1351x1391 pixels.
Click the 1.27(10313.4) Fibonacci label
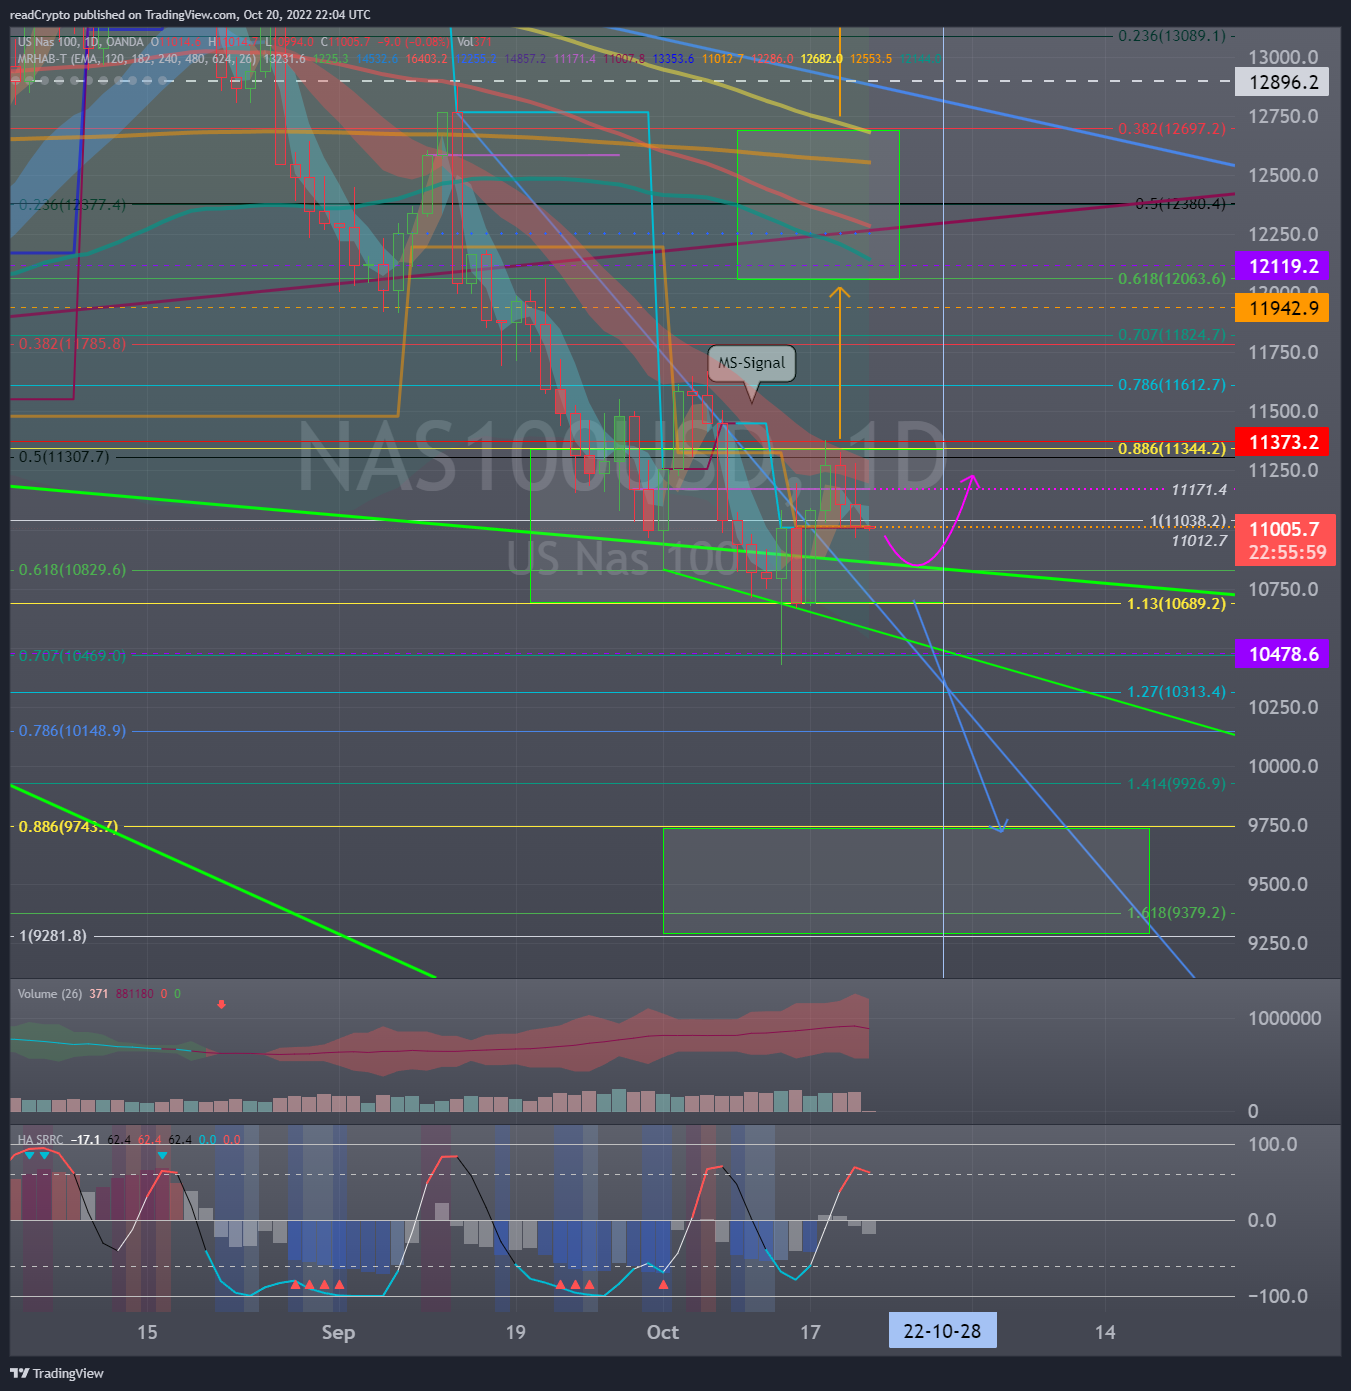[1176, 691]
